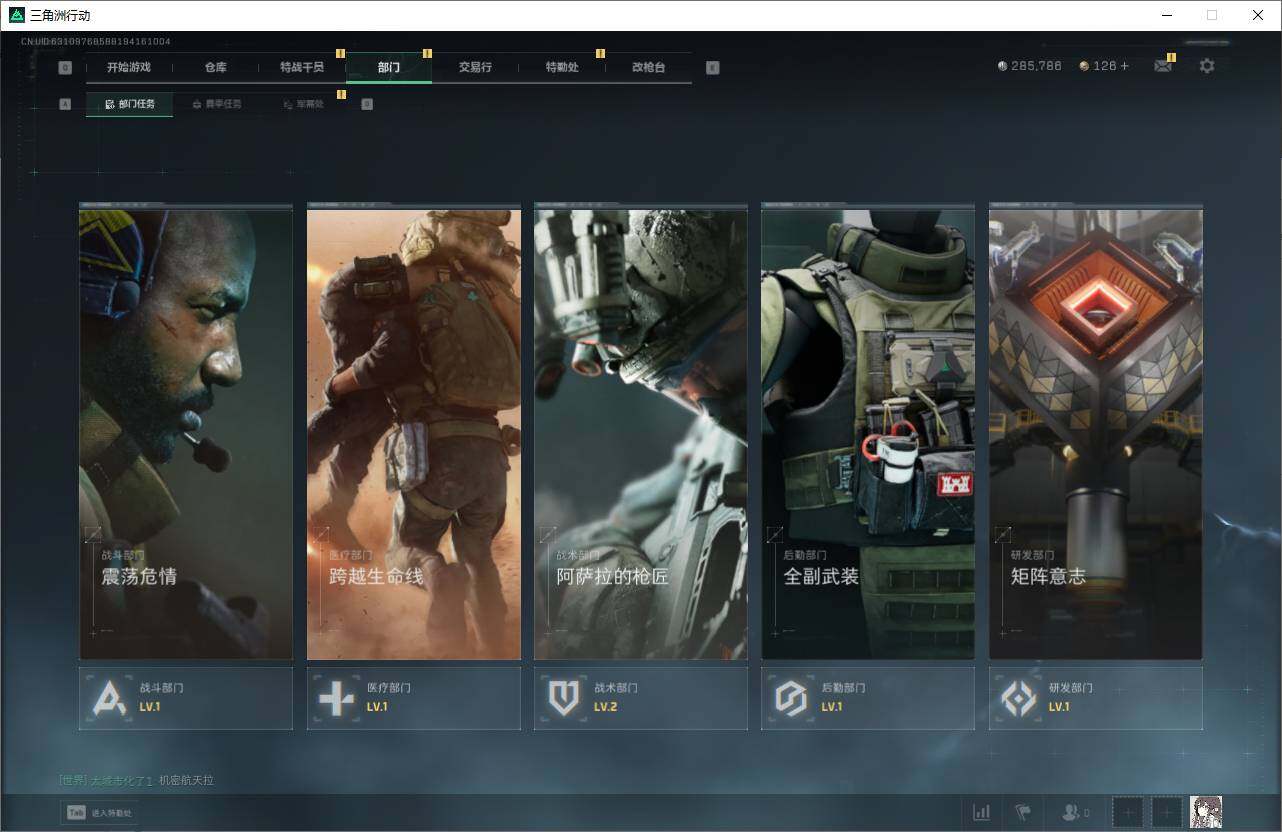Click the first empty teammate plus slot
This screenshot has width=1282, height=832.
tap(1128, 812)
